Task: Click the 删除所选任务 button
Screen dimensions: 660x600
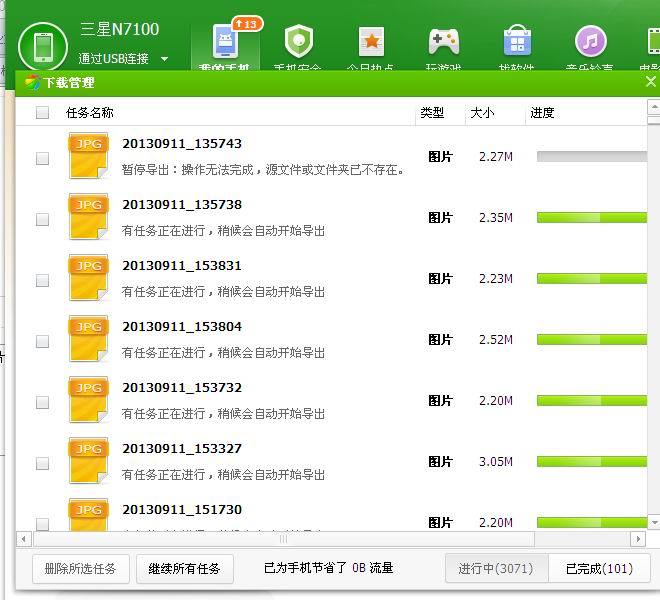Action: [80, 569]
